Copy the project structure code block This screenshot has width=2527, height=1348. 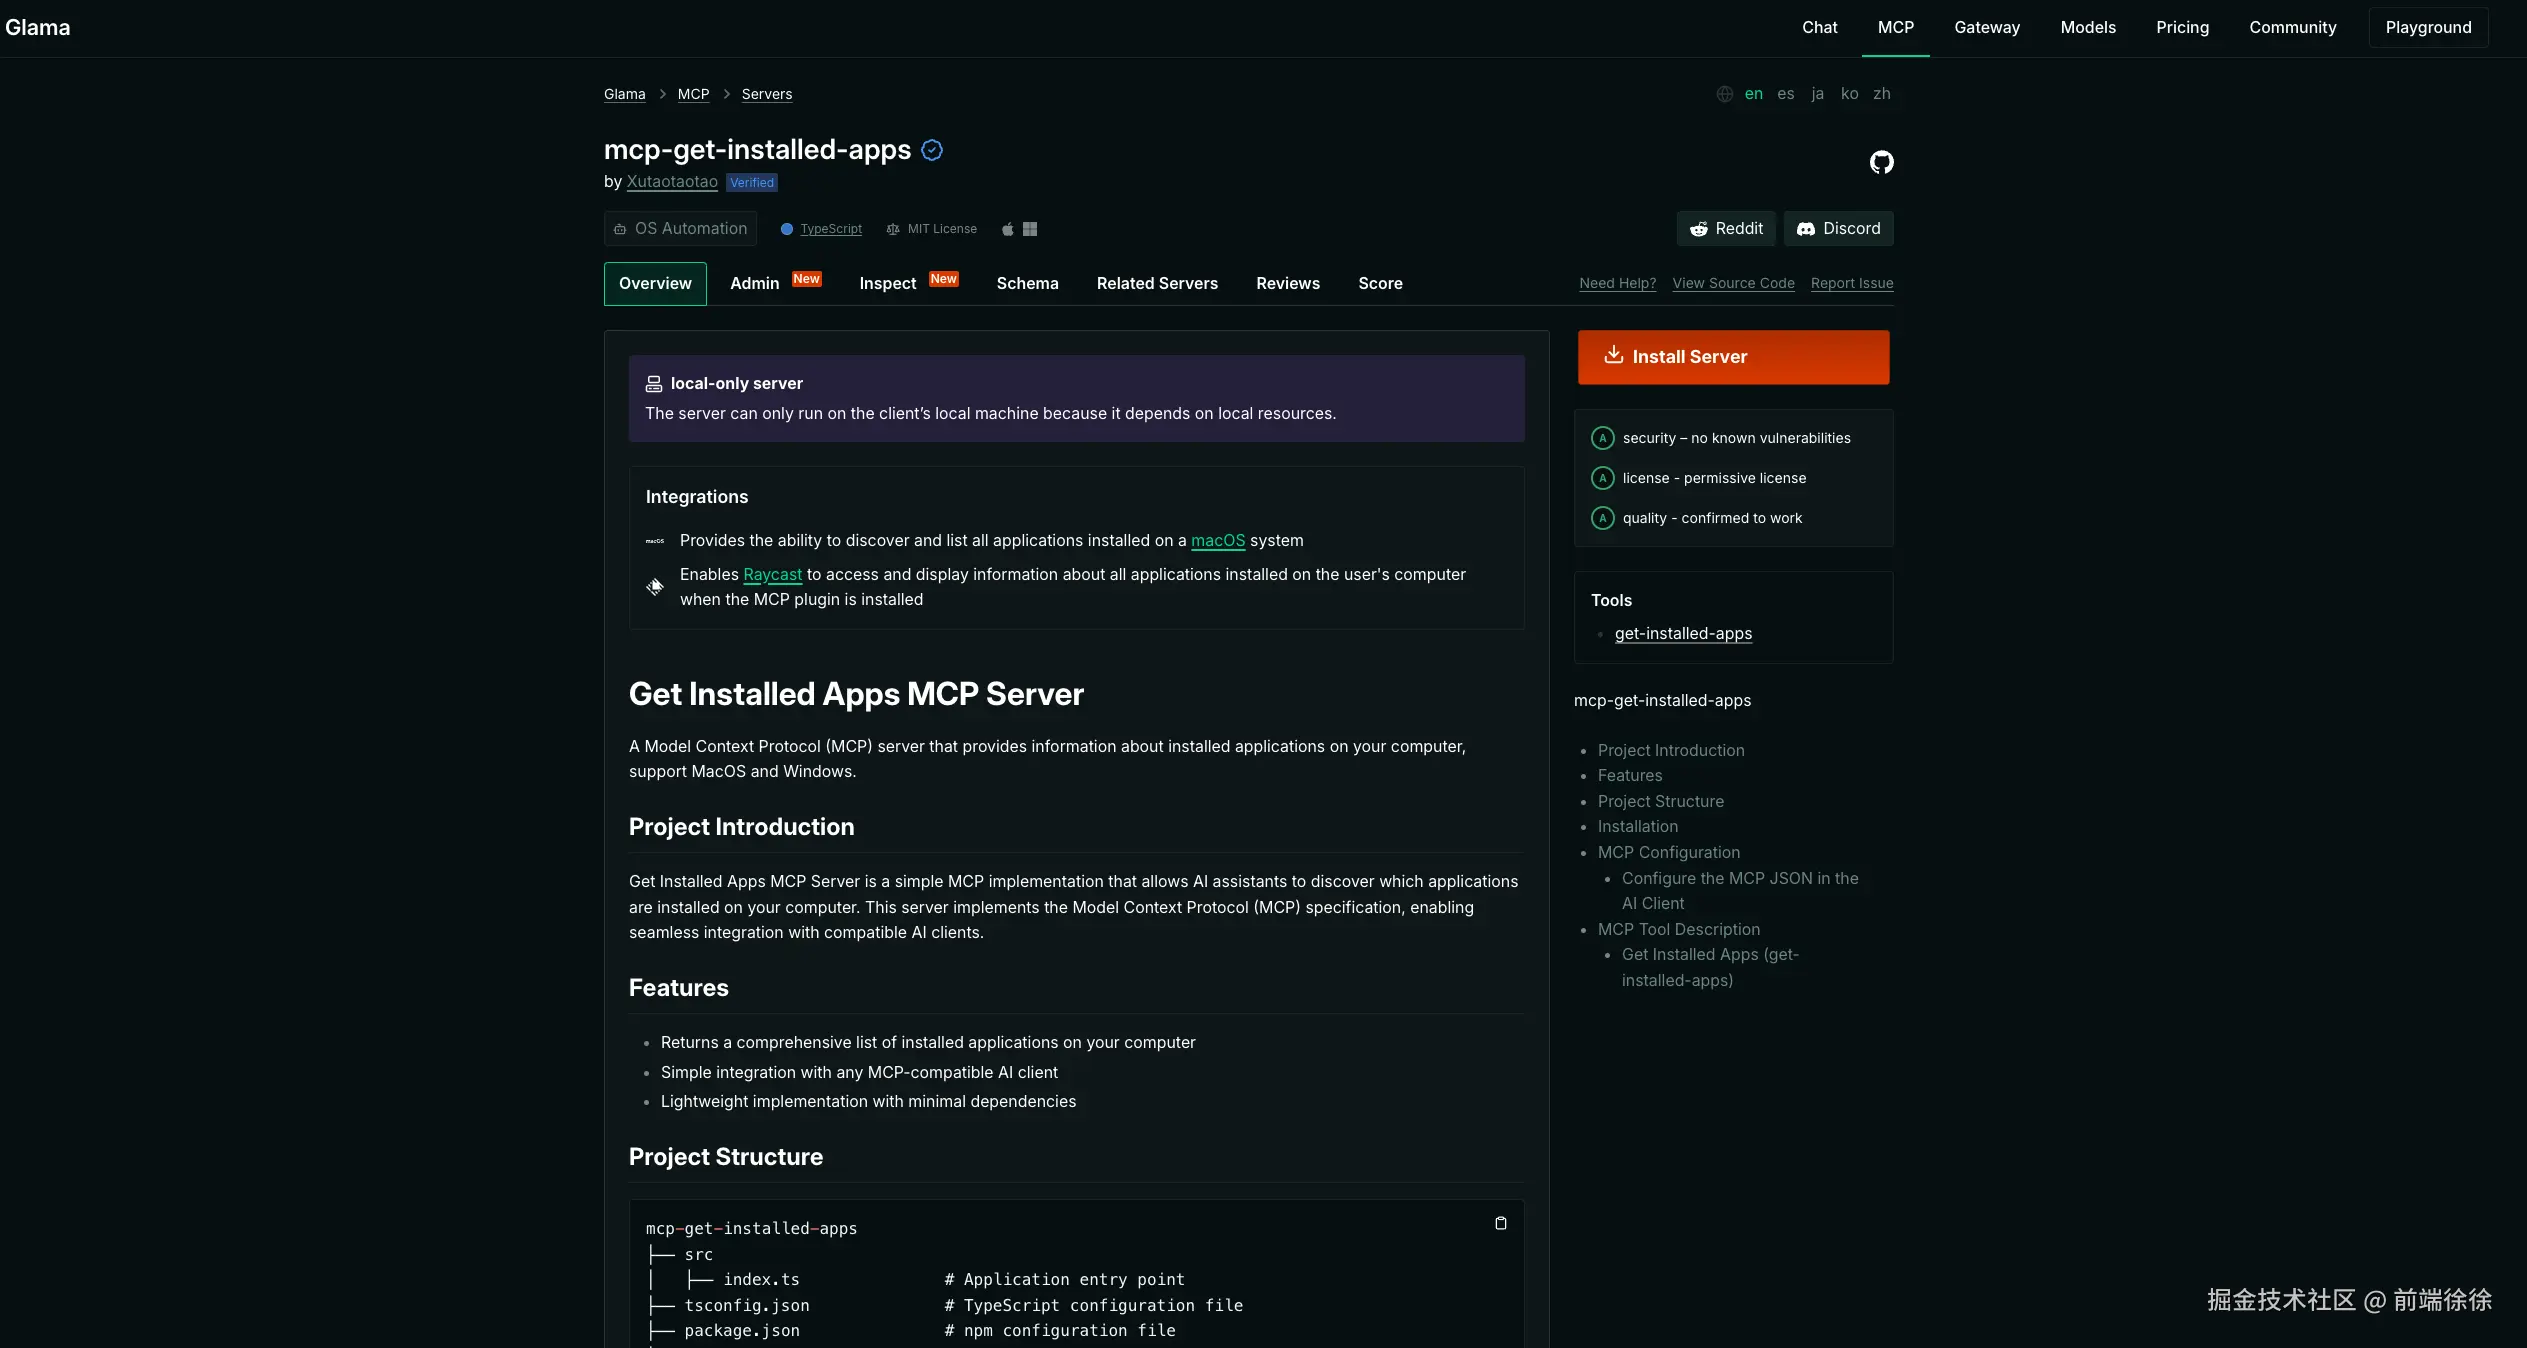(x=1500, y=1223)
